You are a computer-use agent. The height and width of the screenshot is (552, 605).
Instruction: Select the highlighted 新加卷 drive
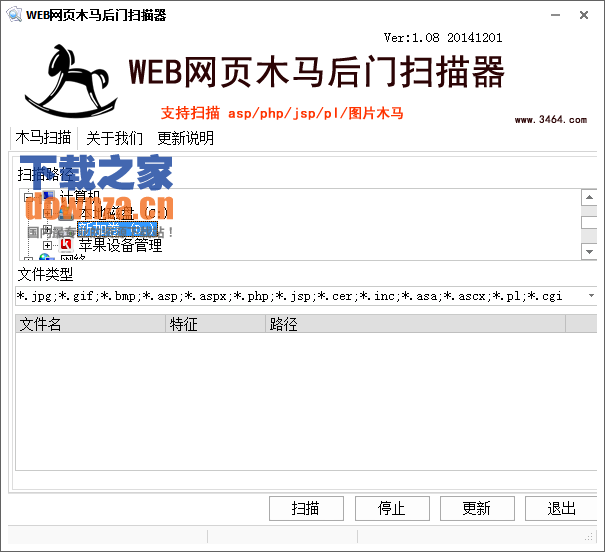coord(118,230)
